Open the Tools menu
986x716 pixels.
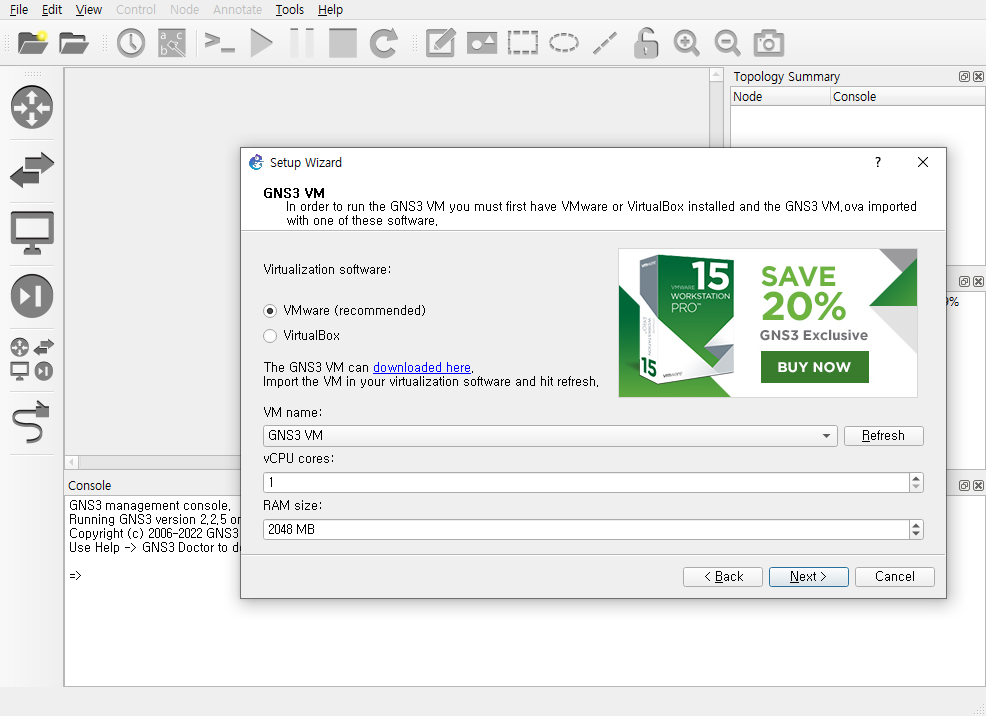289,9
